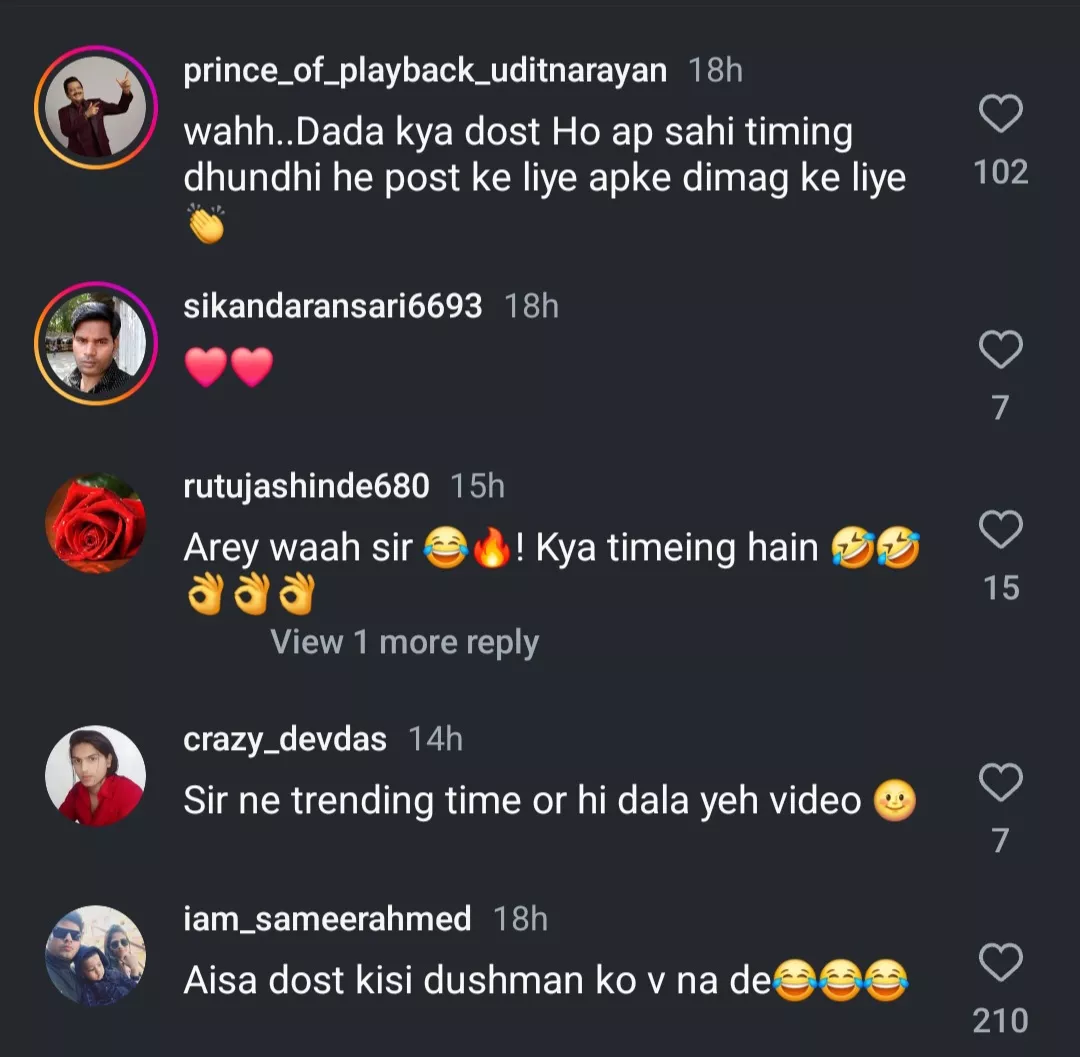Image resolution: width=1080 pixels, height=1057 pixels.
Task: Go to rutujashinde680 username link
Action: [306, 486]
